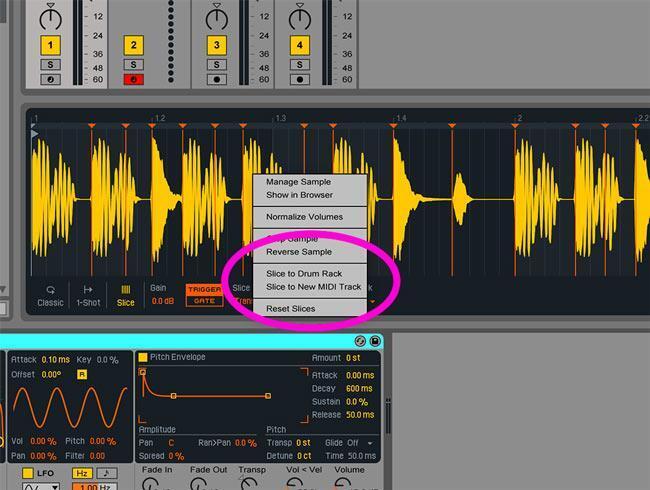
Task: Switch LFO rate to note-sync icon
Action: pyautogui.click(x=107, y=473)
